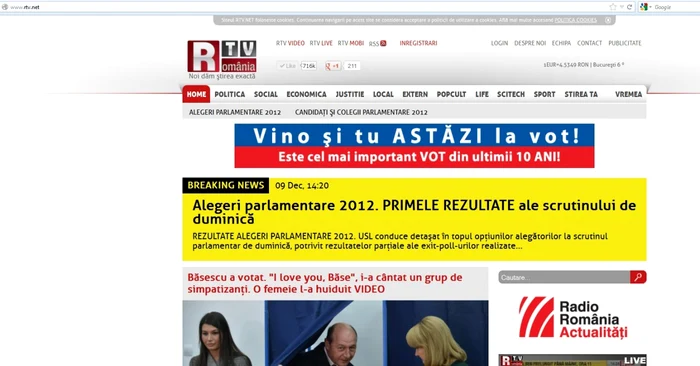Open headline 'Alegeri parlamentare 2012. PRIMELE REZULTATE'
This screenshot has width=700, height=366.
(414, 212)
